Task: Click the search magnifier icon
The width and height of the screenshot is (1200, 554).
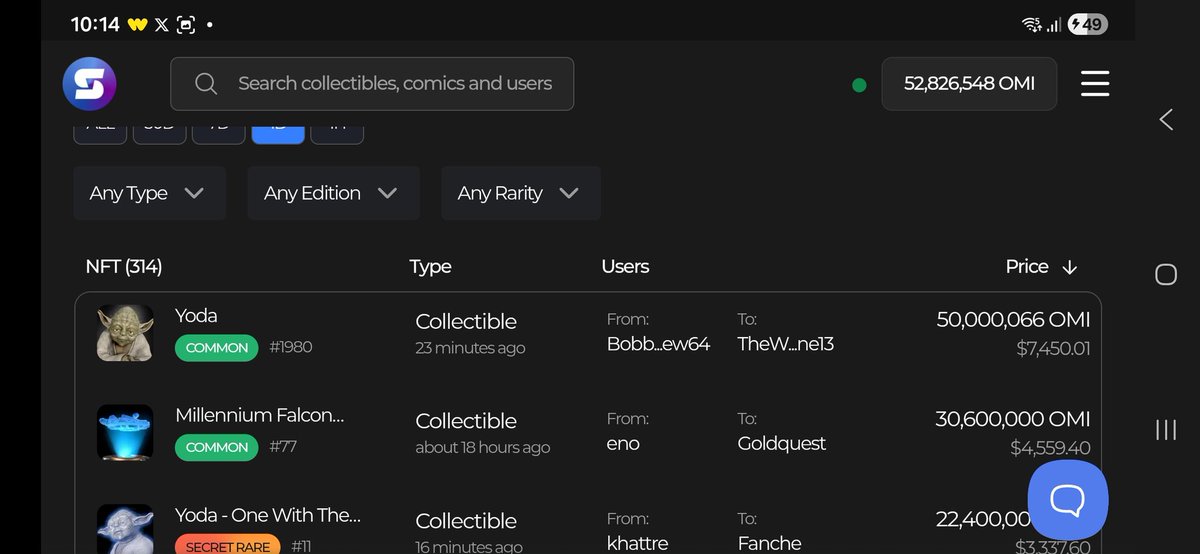Action: pos(206,84)
